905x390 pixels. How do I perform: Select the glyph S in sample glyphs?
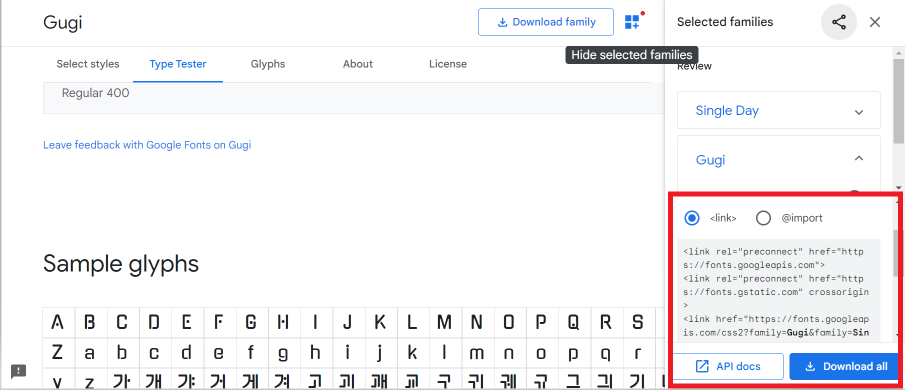(x=637, y=322)
